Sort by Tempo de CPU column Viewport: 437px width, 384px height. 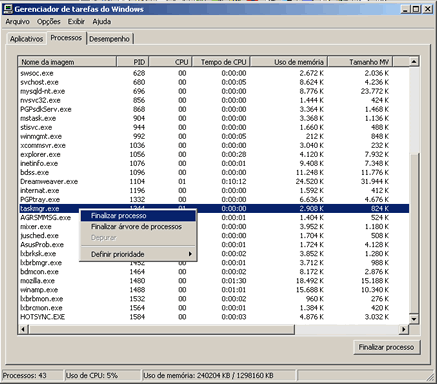[x=221, y=62]
